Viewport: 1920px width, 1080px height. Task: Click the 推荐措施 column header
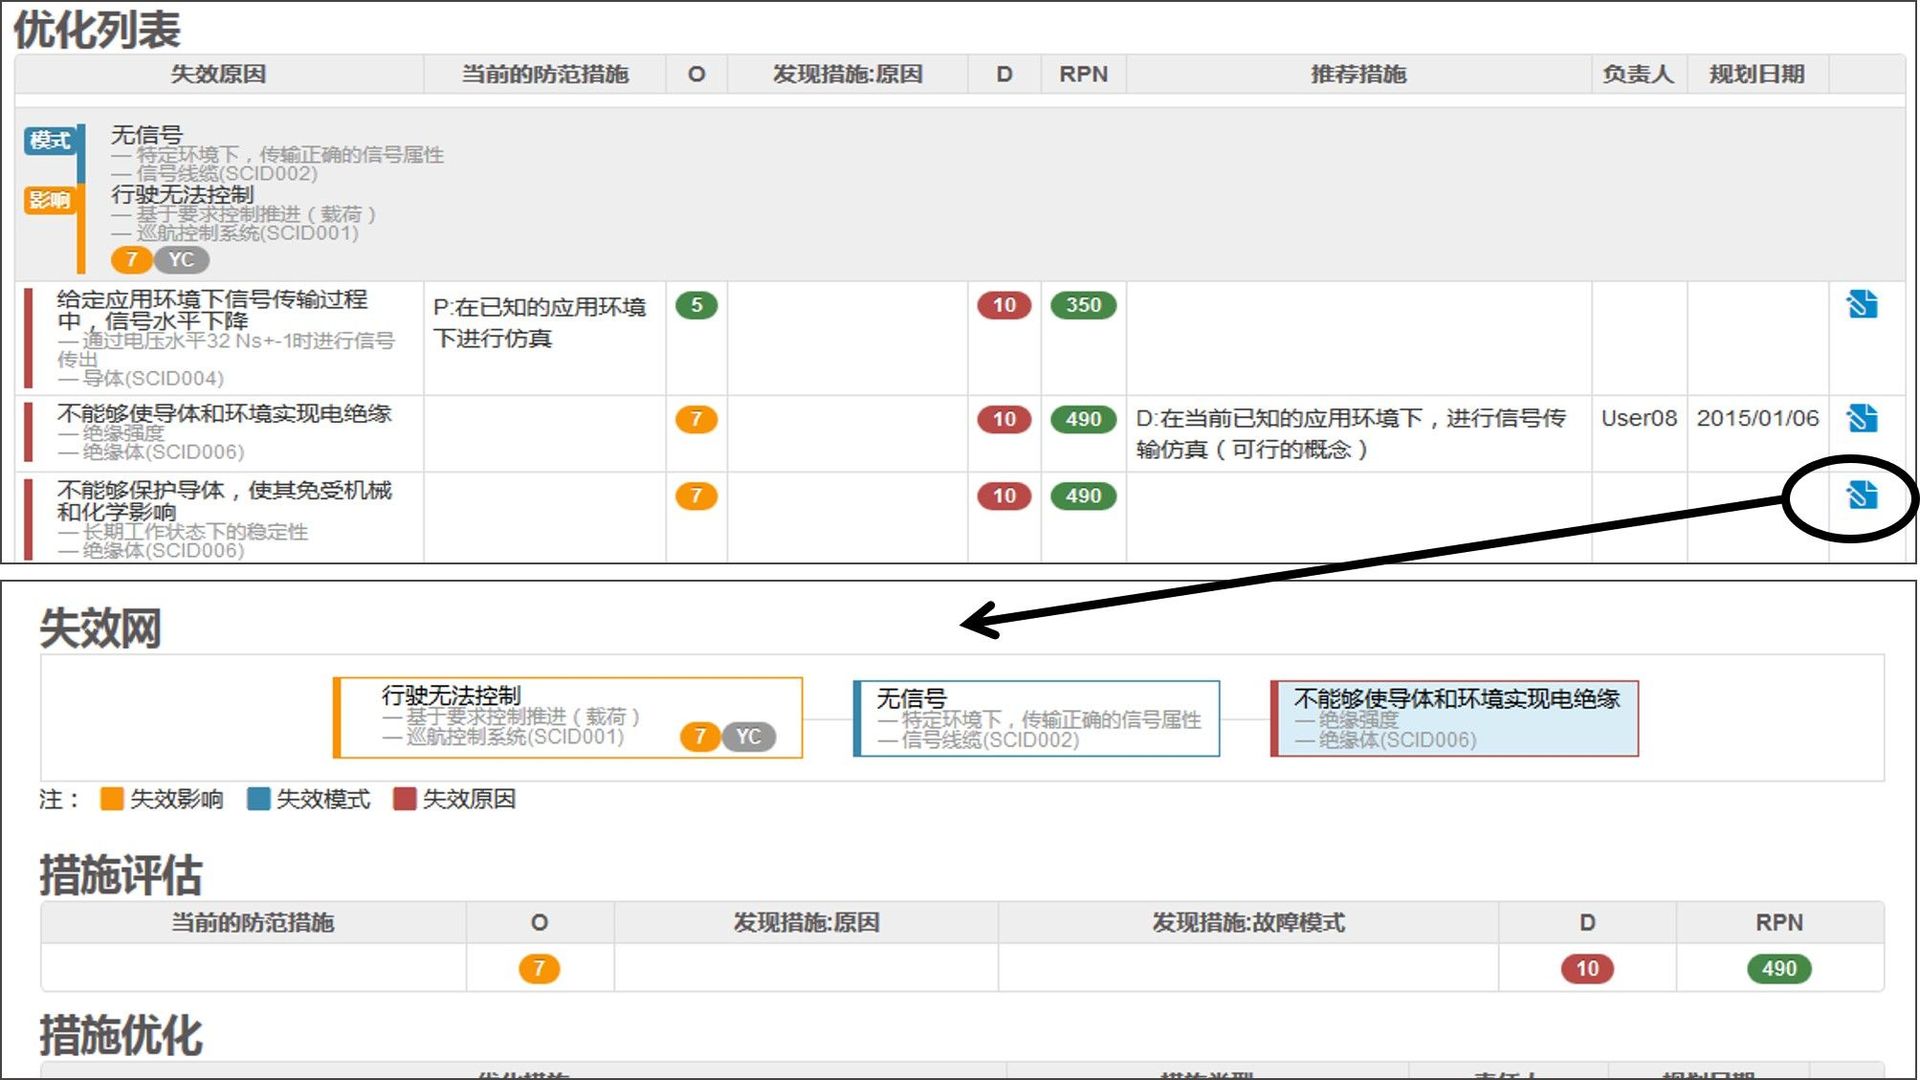[x=1357, y=74]
